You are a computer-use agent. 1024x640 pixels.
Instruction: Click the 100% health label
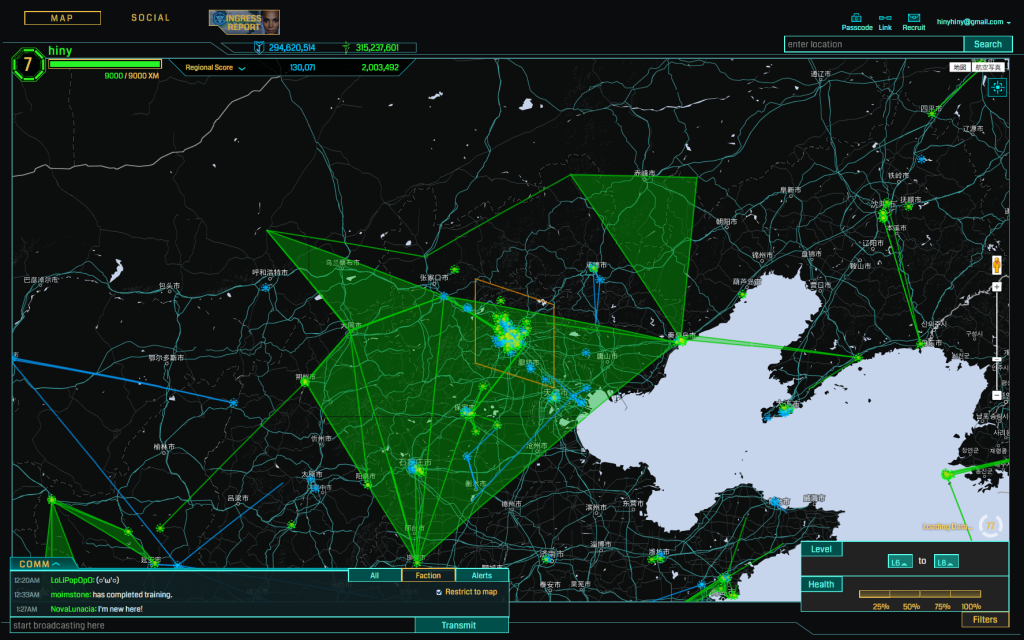click(971, 607)
